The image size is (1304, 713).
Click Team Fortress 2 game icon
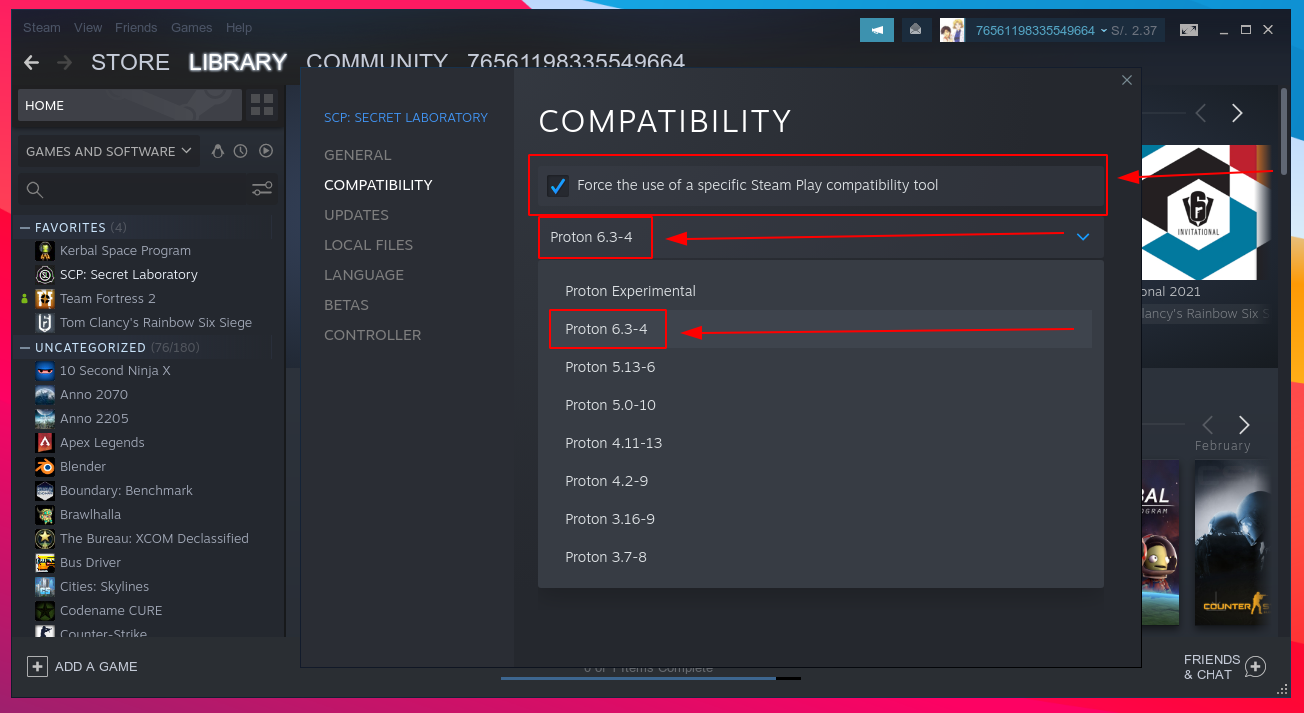point(45,298)
